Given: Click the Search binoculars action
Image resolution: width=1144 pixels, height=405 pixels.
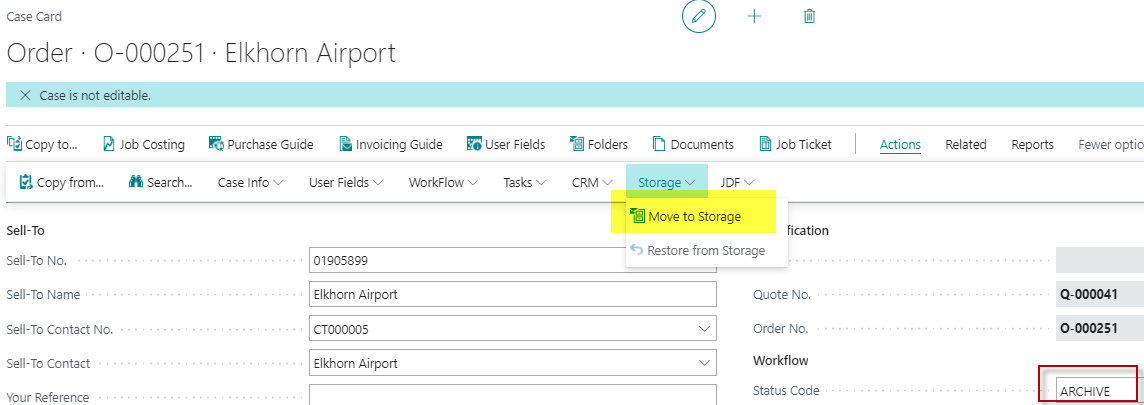Looking at the screenshot, I should tap(160, 183).
